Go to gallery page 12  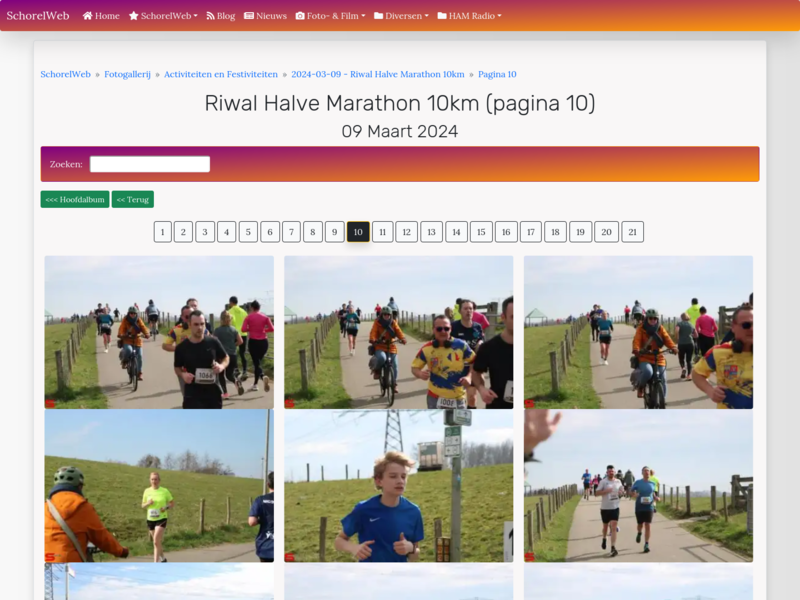[407, 232]
